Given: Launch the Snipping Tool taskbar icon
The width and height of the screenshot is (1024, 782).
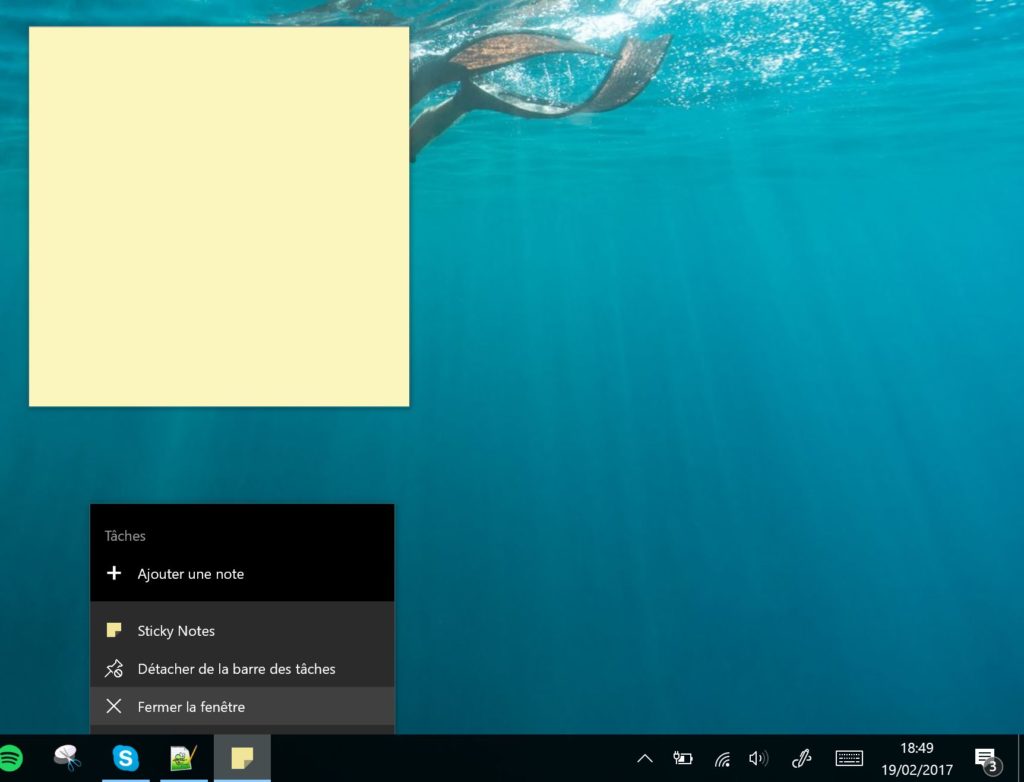Looking at the screenshot, I should [x=67, y=758].
